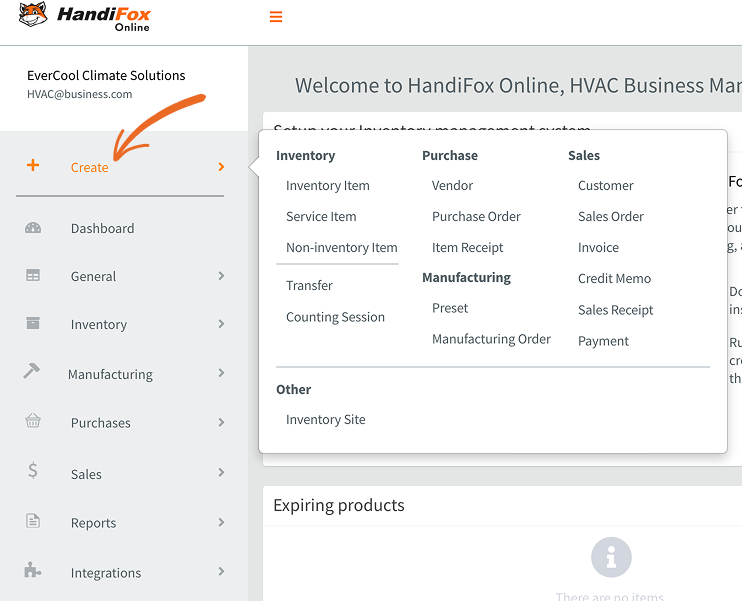Open the Create menu label
Screen dimensions: 742x601
click(x=89, y=168)
